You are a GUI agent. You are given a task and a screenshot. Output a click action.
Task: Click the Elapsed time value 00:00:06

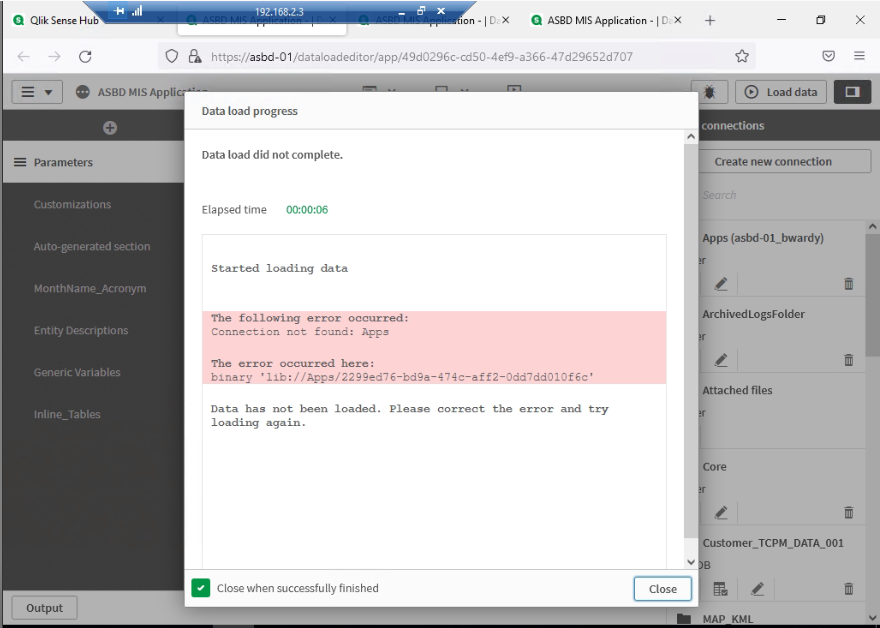click(x=307, y=210)
